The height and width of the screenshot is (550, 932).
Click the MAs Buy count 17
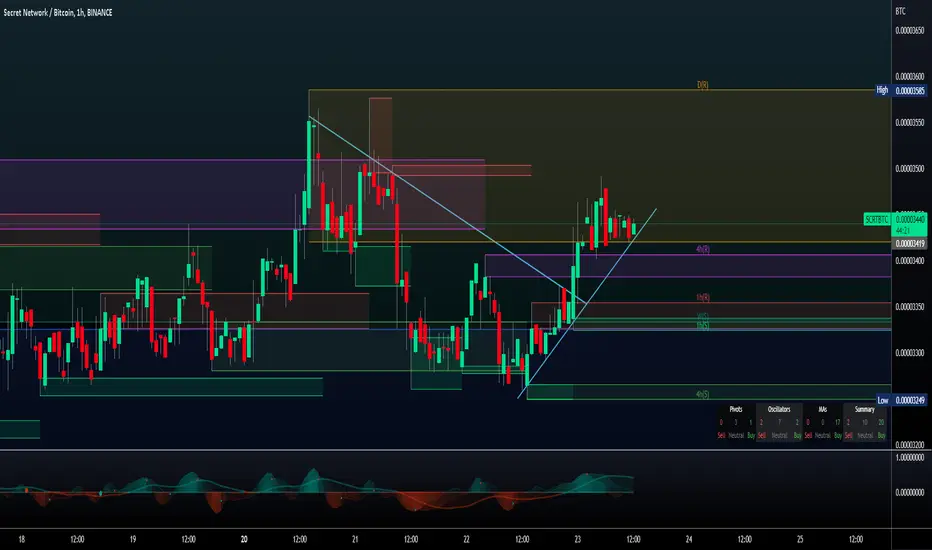click(x=837, y=422)
